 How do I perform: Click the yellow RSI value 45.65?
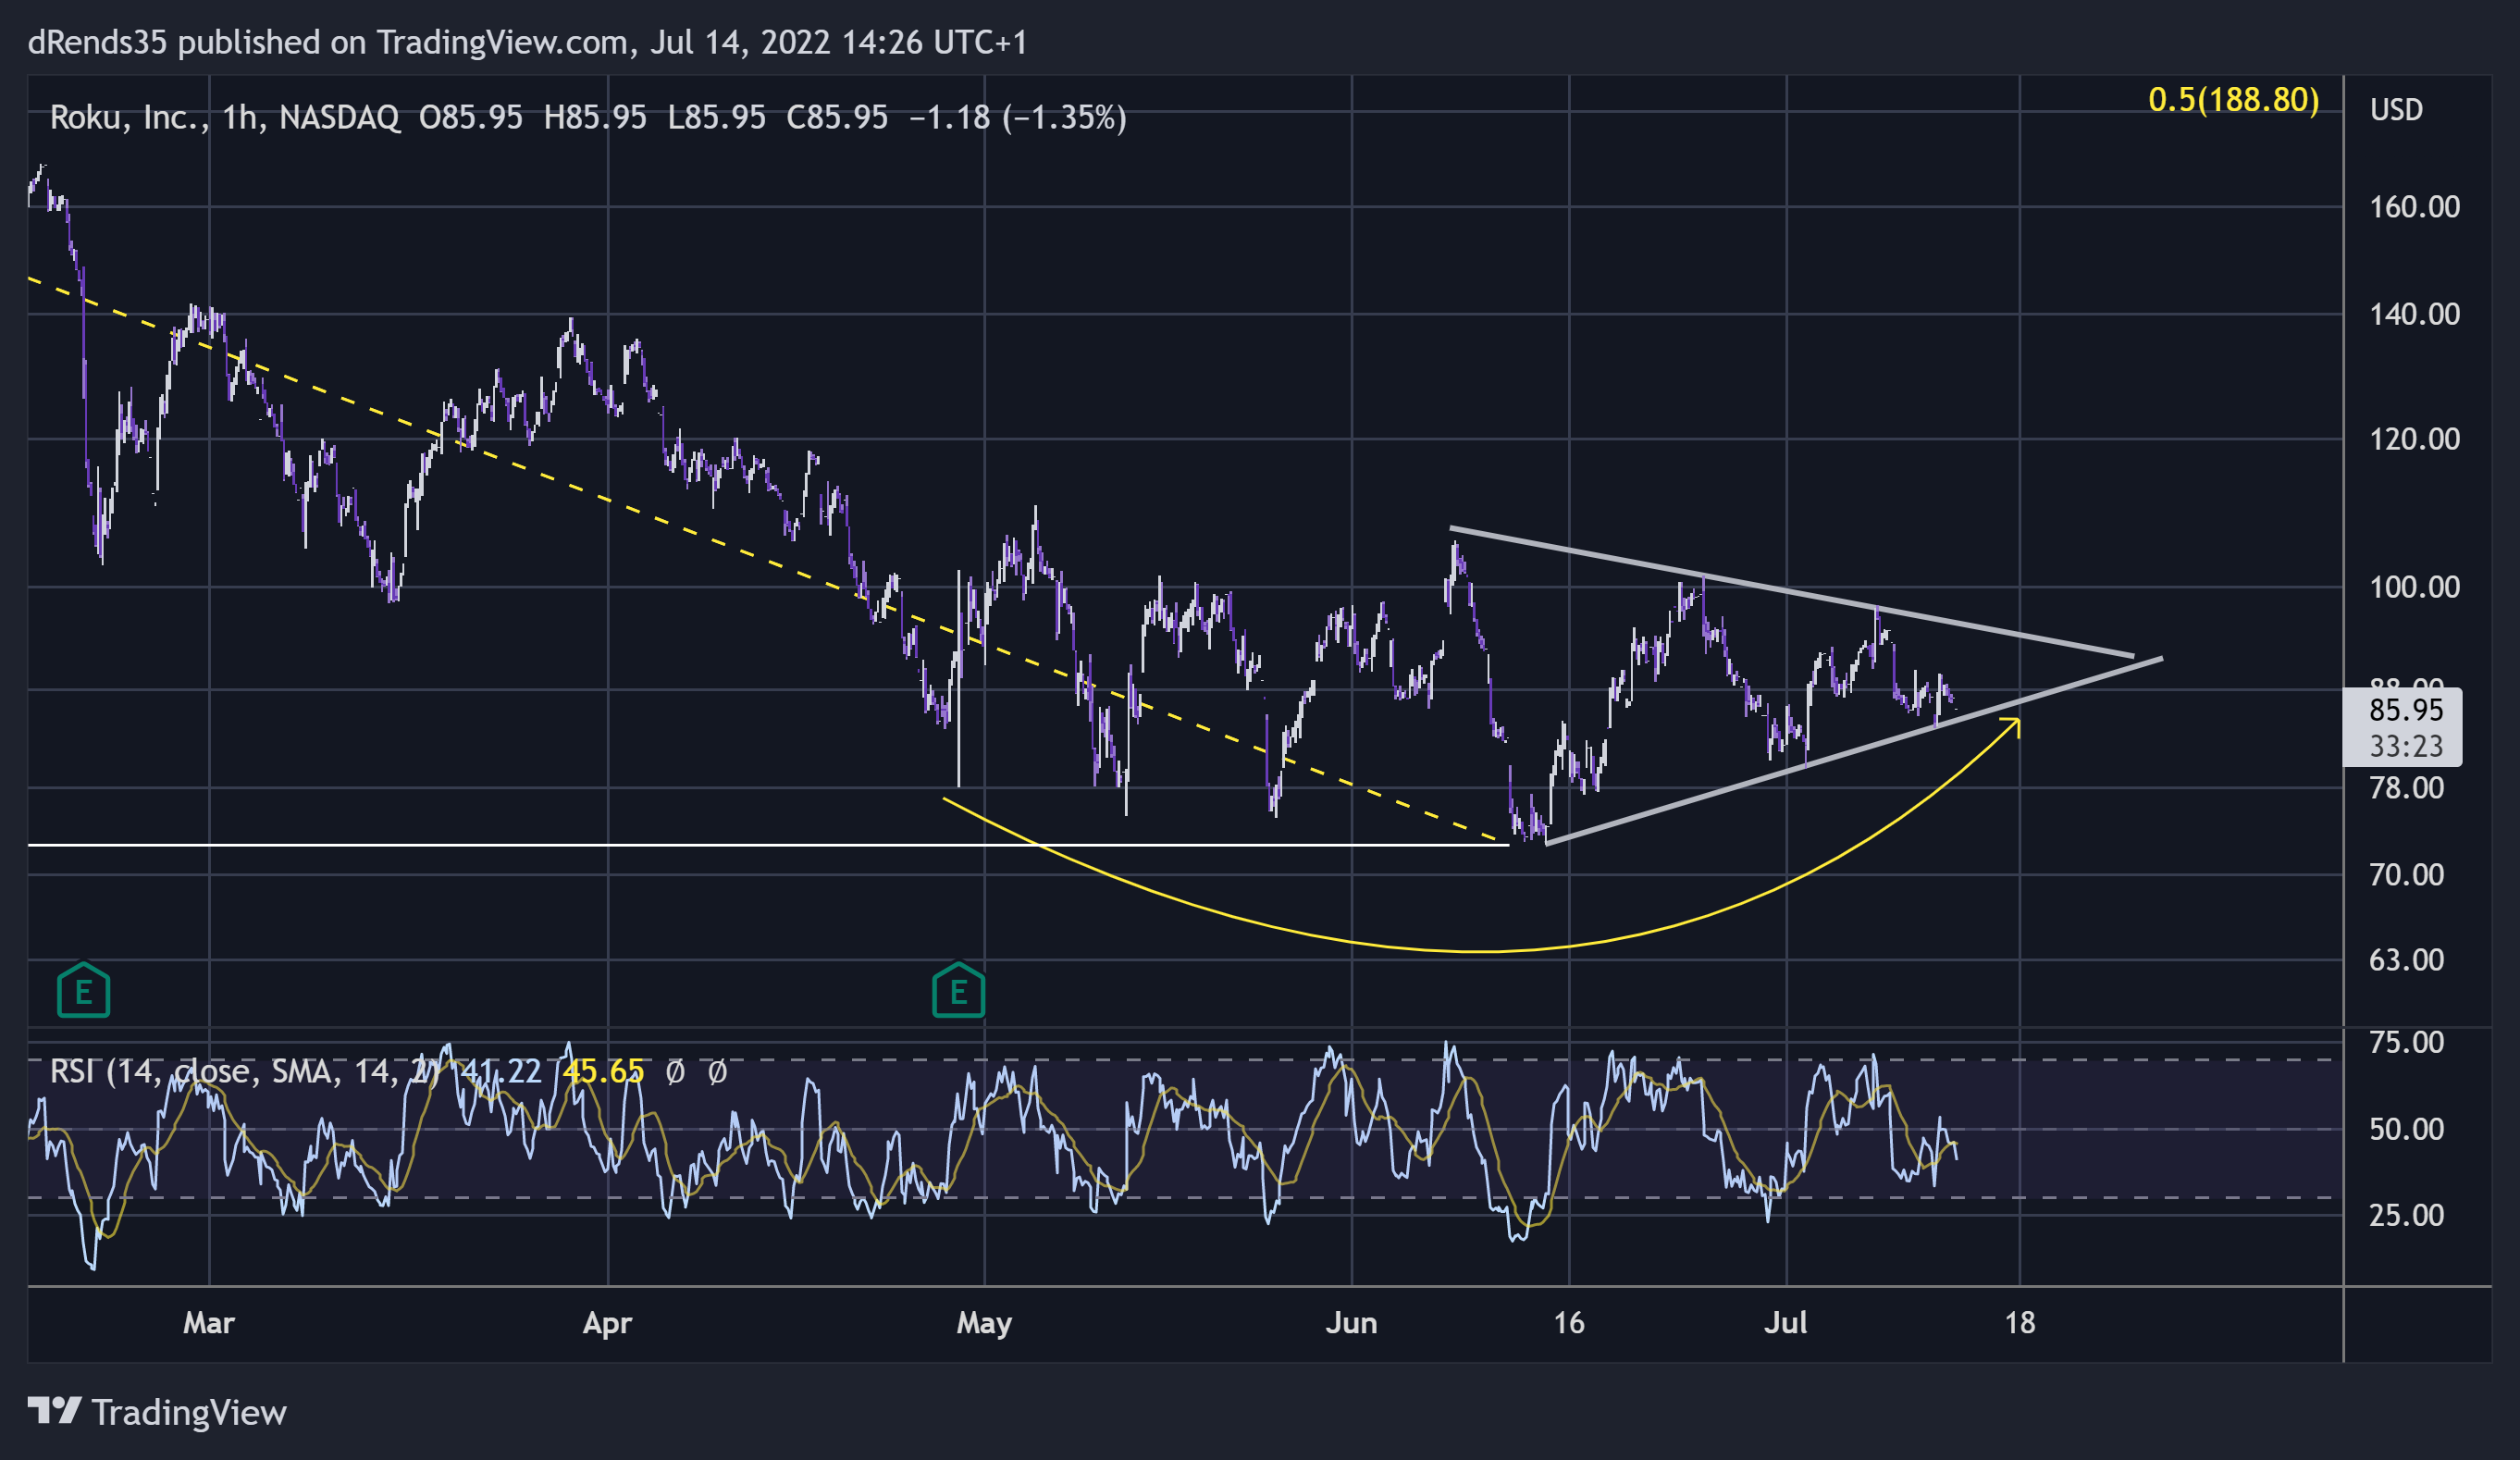click(x=603, y=1072)
